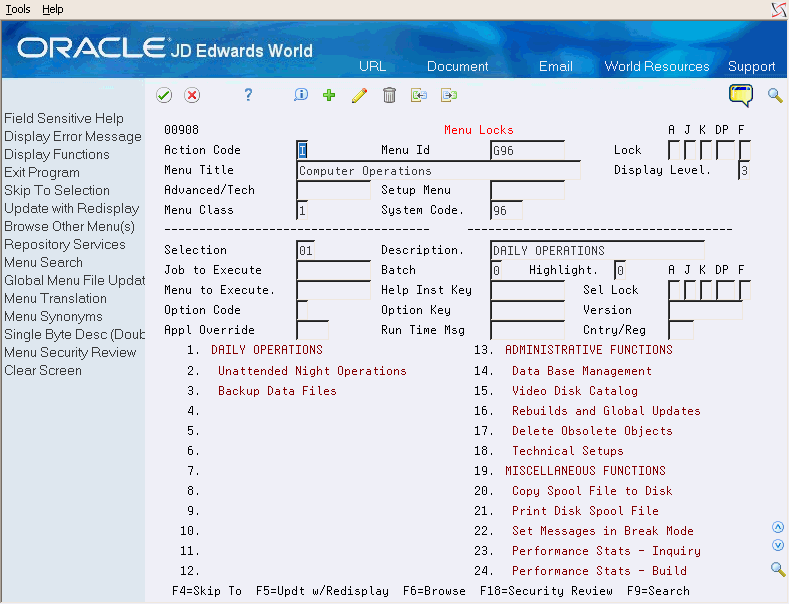This screenshot has width=789, height=604.
Task: Select Unattended Night Operations menu entry
Action: pos(312,371)
